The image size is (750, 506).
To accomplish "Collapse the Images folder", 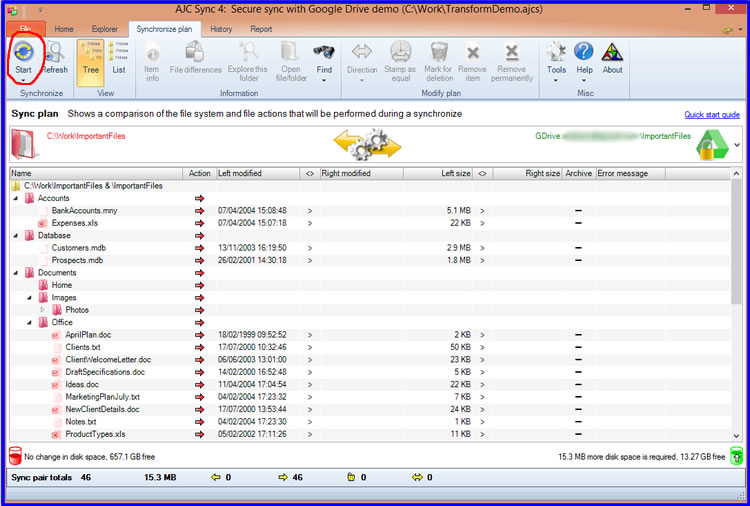I will point(30,297).
